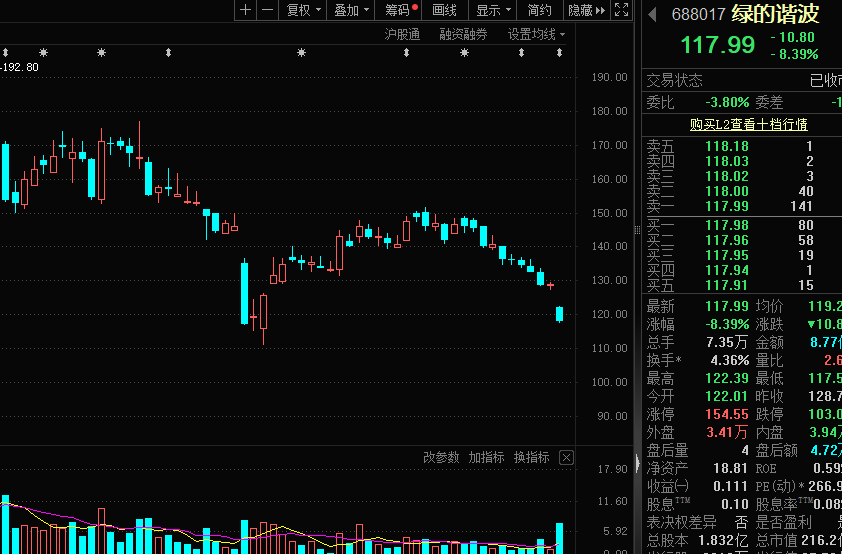Click 涨停 value 154.55
The width and height of the screenshot is (842, 554).
pos(727,414)
